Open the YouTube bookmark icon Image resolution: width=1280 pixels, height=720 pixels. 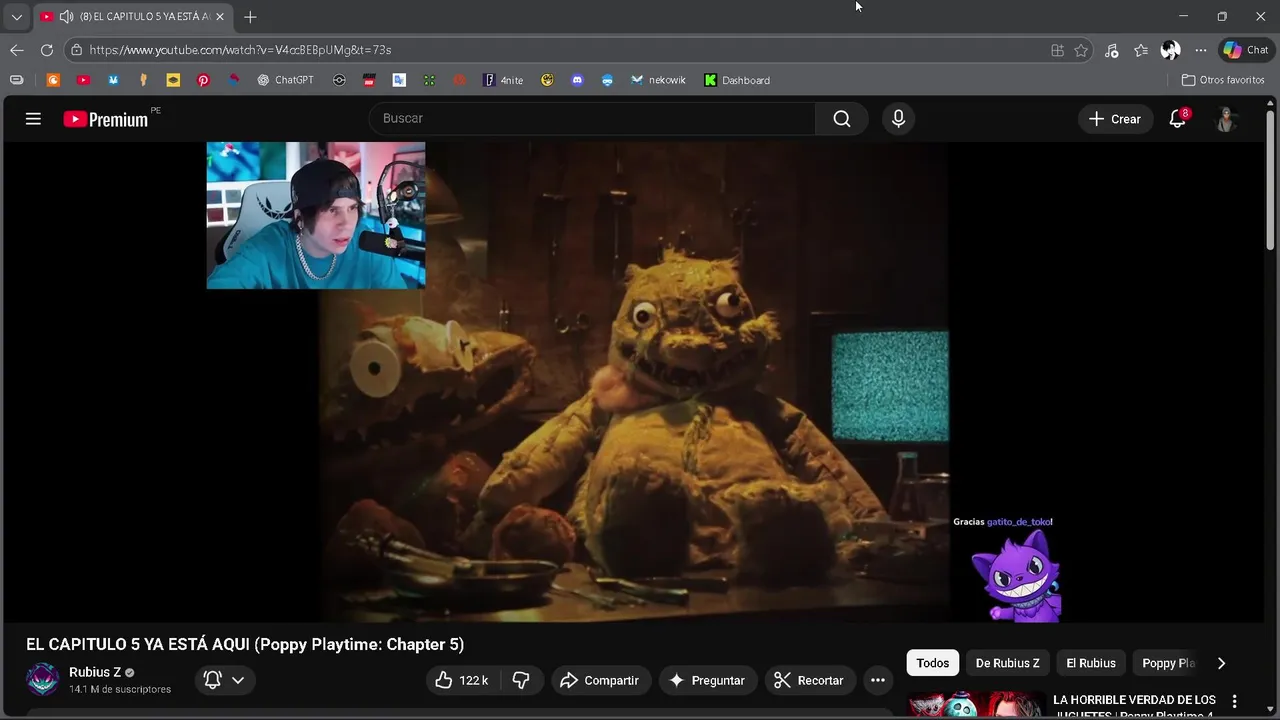pyautogui.click(x=83, y=80)
